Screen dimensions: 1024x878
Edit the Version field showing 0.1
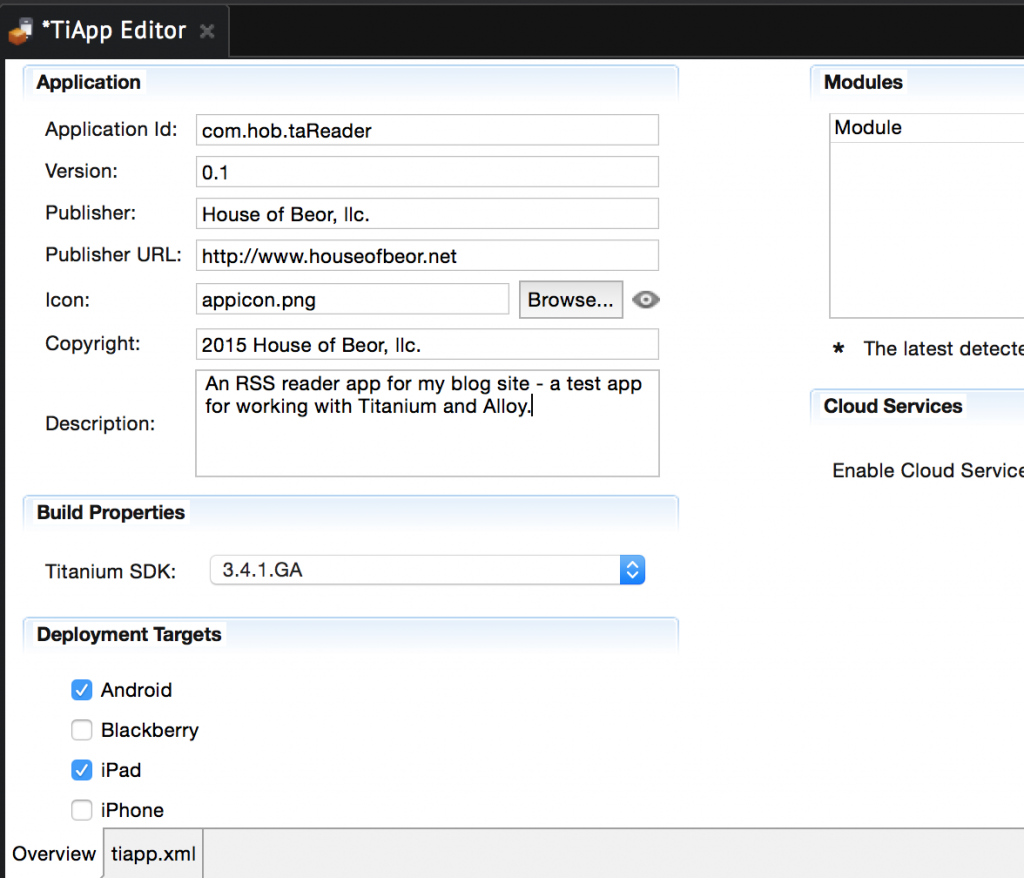(x=427, y=172)
